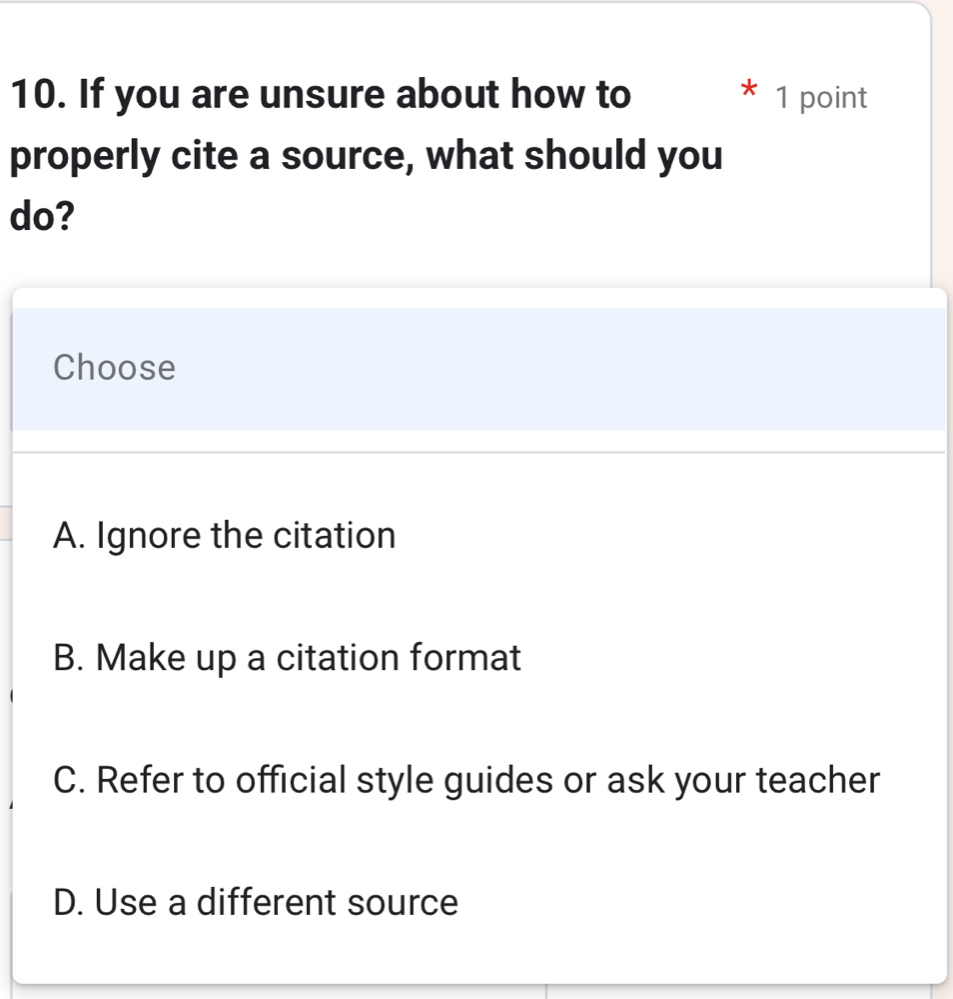The height and width of the screenshot is (999, 953).
Task: Click the highlighted 'Choose' placeholder option
Action: [x=115, y=368]
